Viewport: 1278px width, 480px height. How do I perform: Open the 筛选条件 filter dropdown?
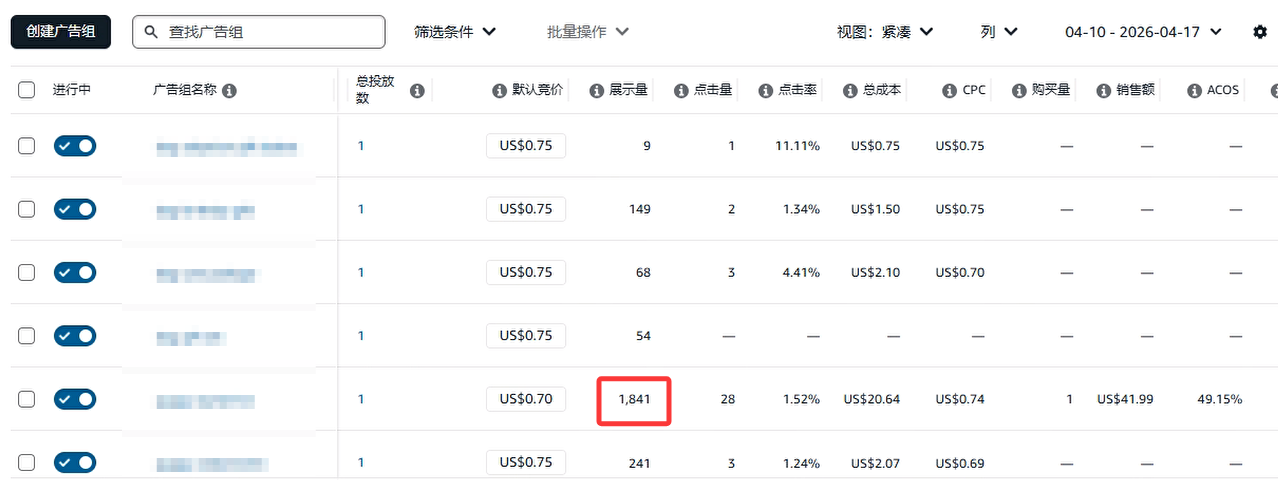pos(455,32)
